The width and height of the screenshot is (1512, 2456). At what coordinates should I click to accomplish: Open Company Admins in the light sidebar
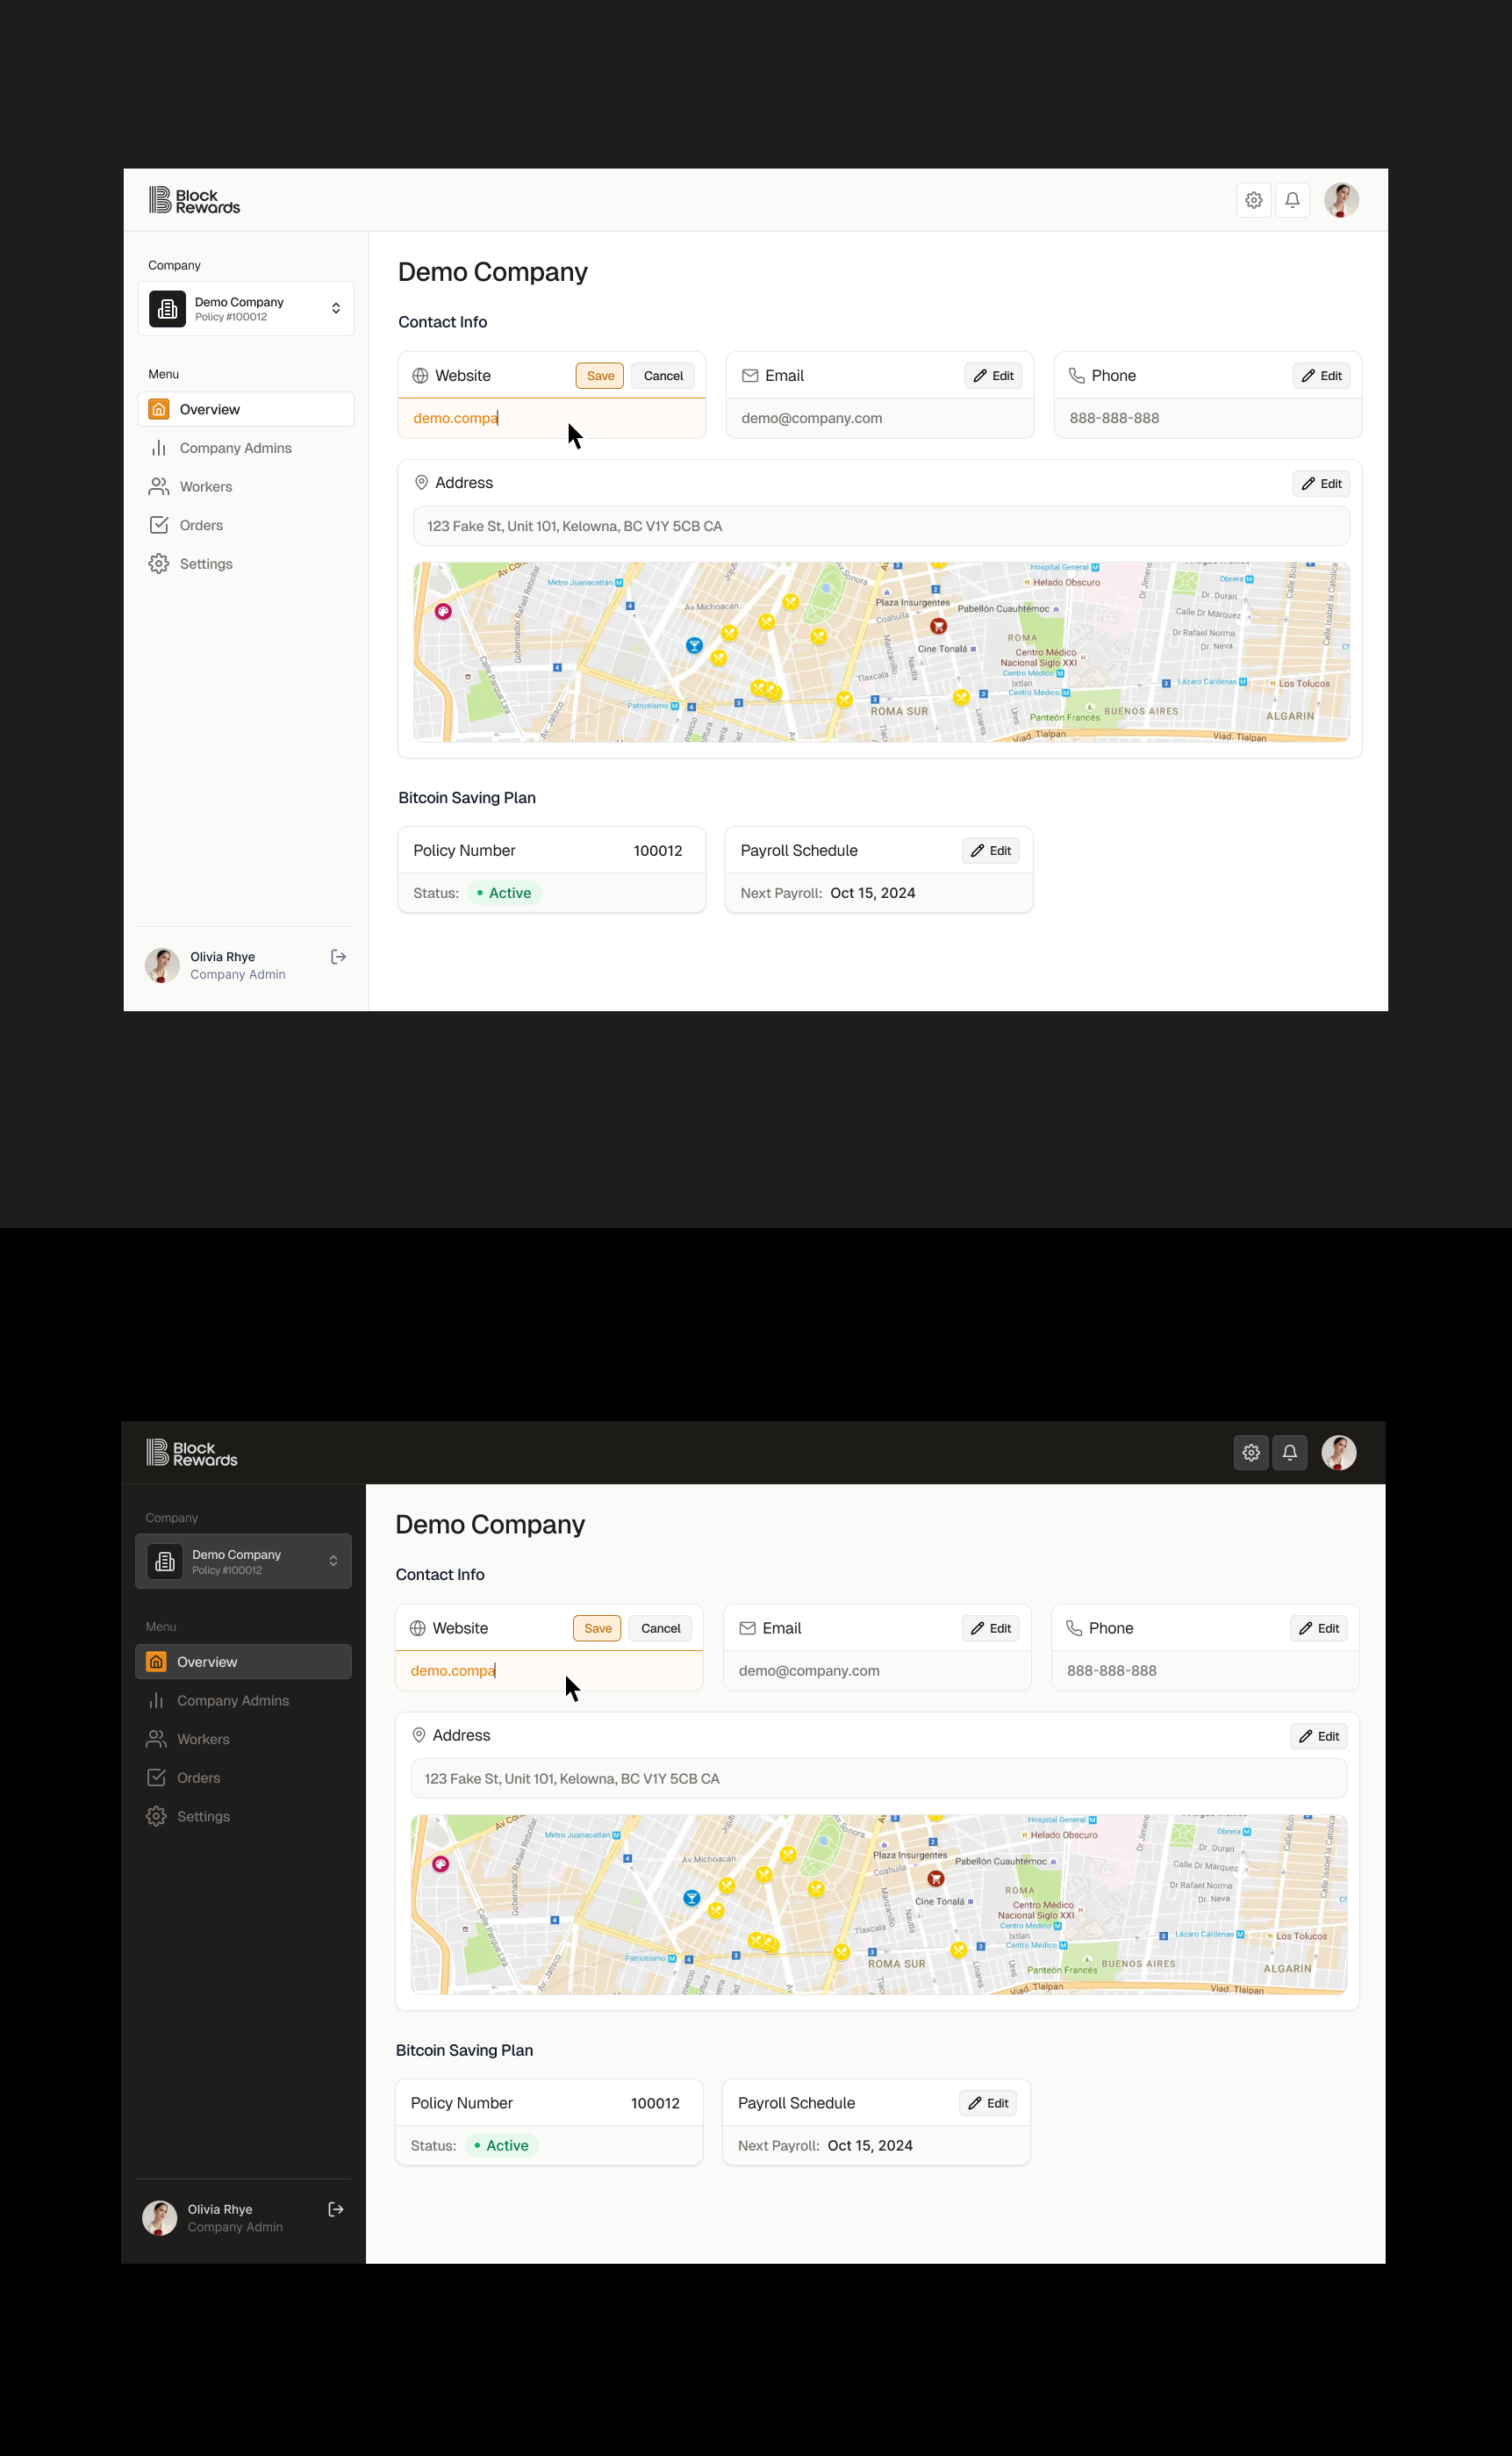coord(235,448)
